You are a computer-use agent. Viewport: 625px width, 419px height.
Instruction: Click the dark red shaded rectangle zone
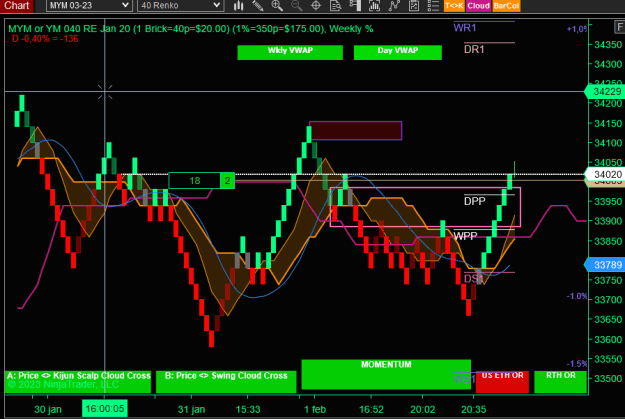(x=356, y=130)
